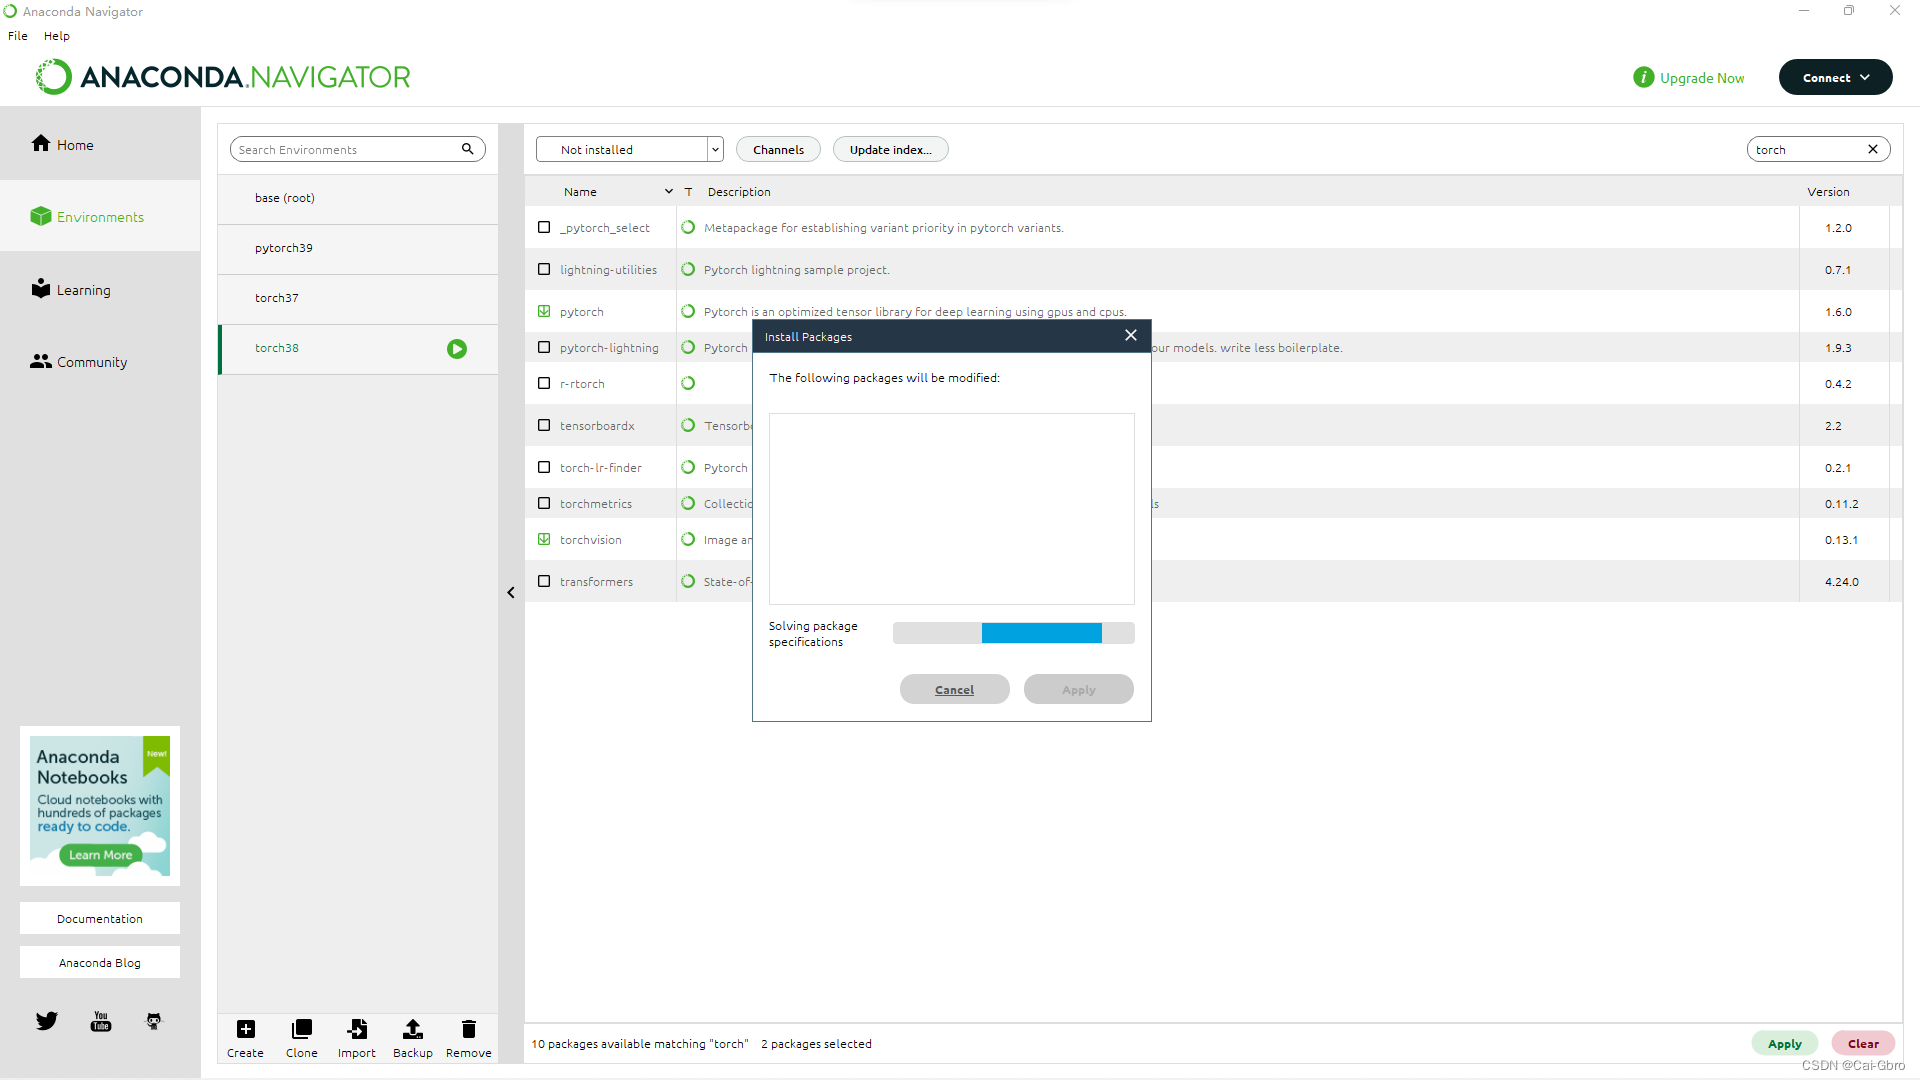Screen dimensions: 1920x1080
Task: Click Apply in the Install Packages dialog
Action: [1078, 689]
